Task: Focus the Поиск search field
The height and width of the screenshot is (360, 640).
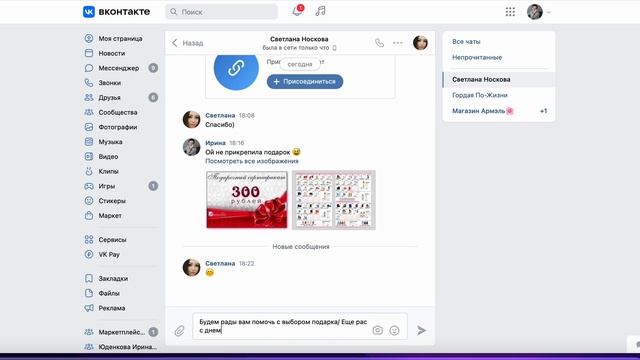Action: coord(222,12)
